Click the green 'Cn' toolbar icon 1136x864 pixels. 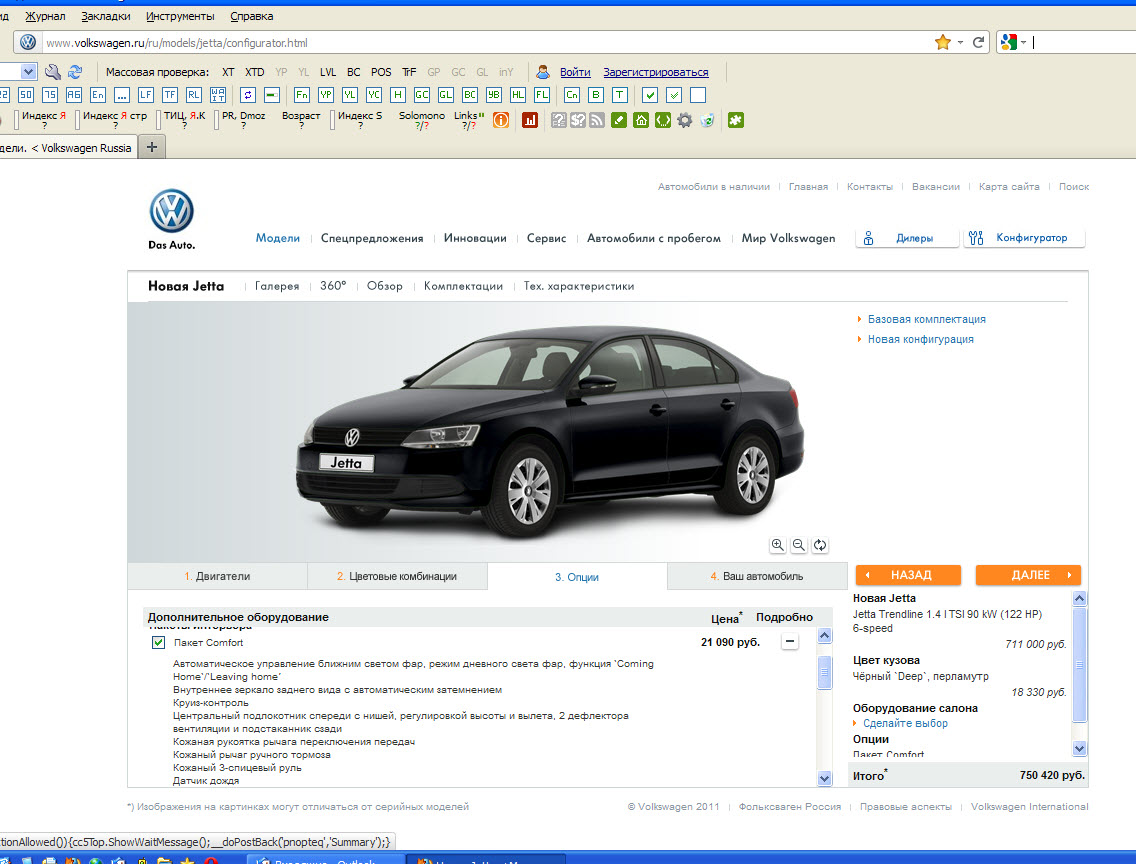pyautogui.click(x=572, y=95)
